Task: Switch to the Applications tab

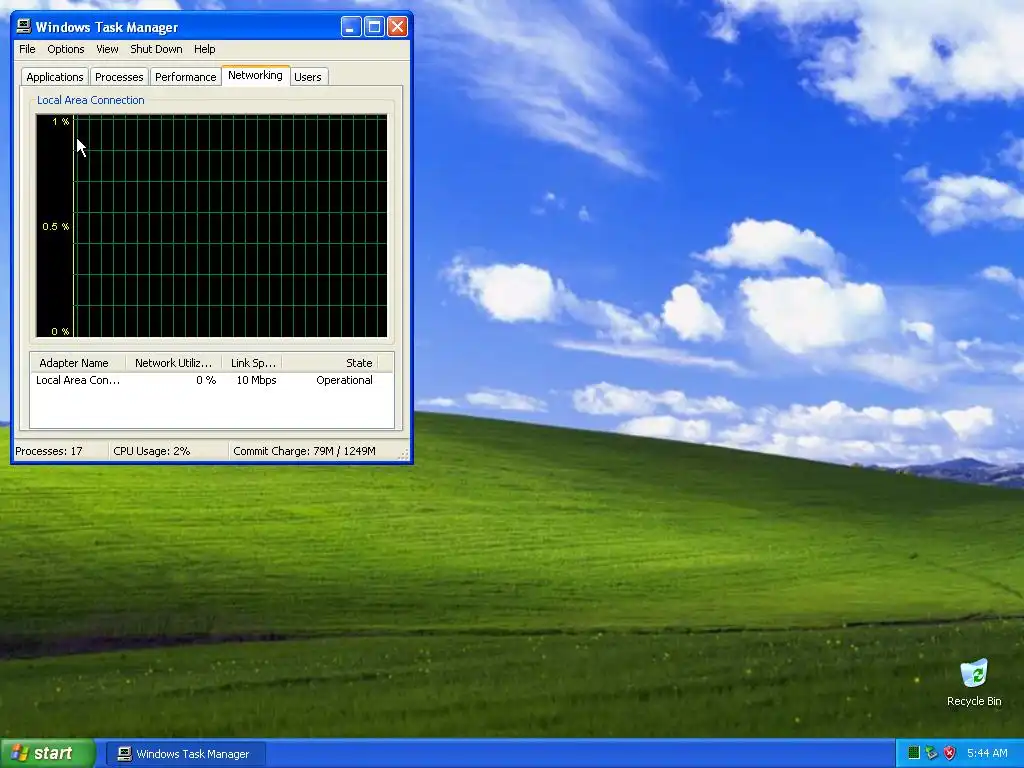Action: [x=55, y=77]
